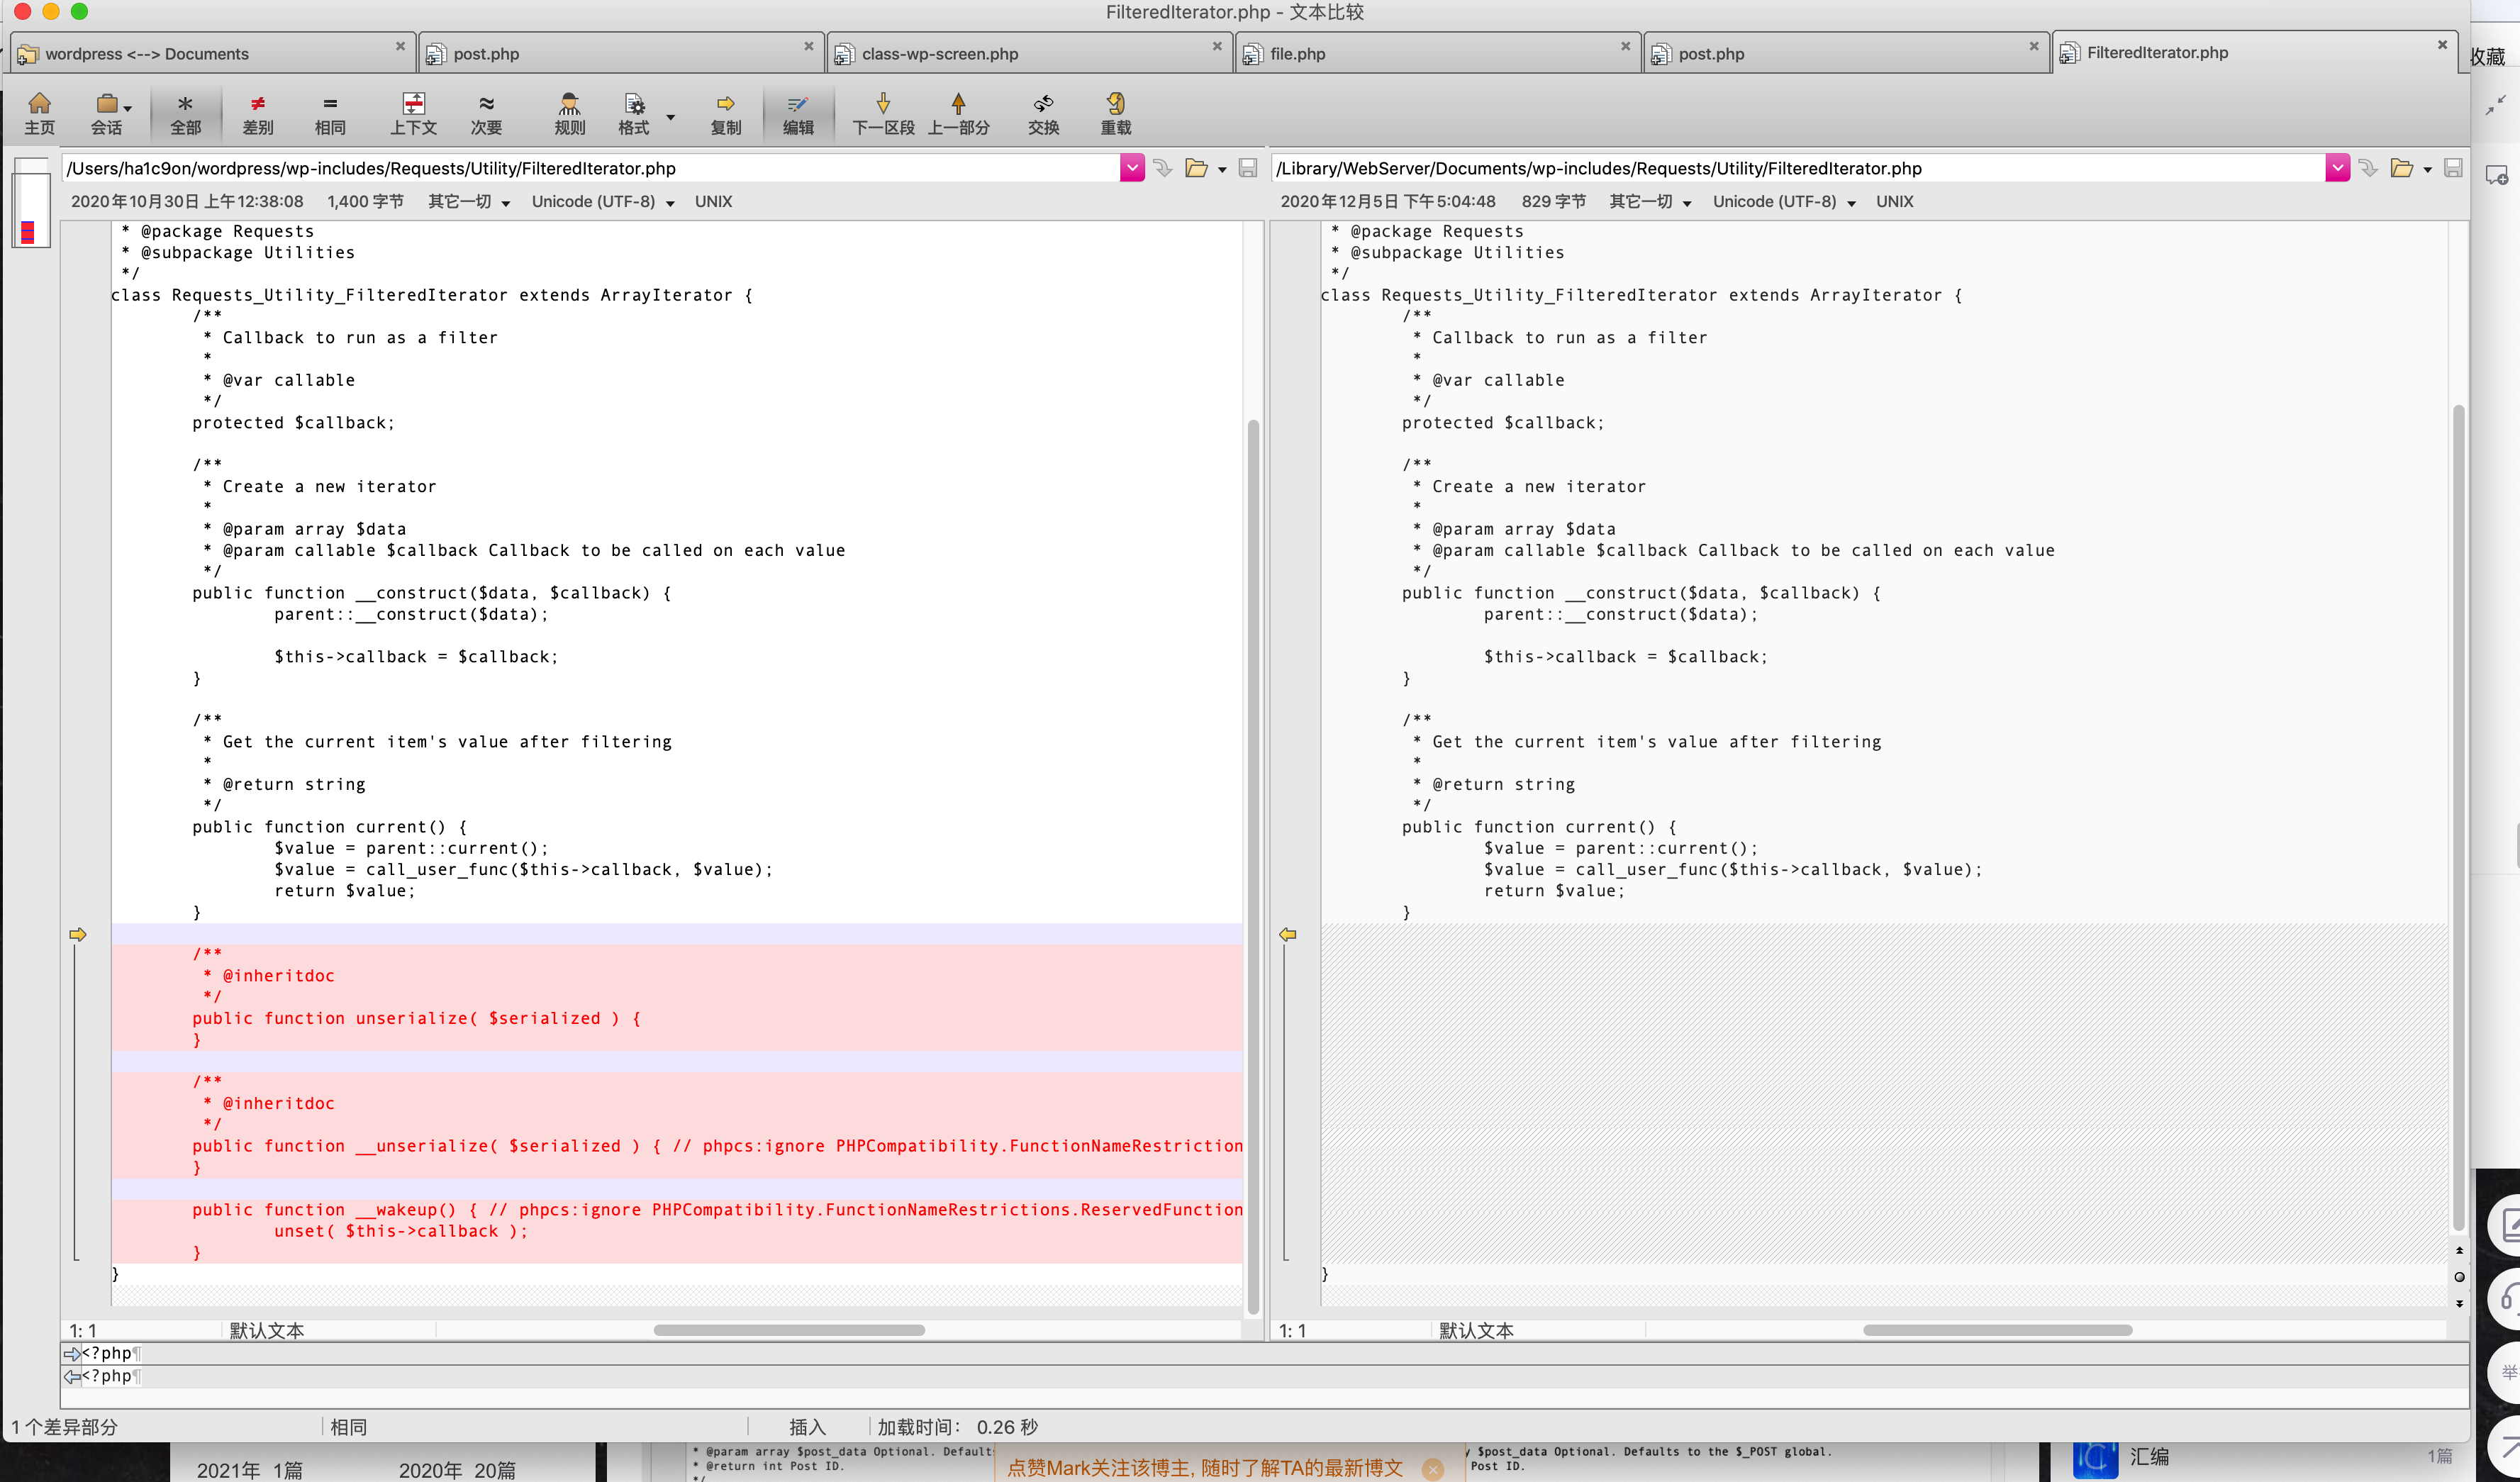Viewport: 2520px width, 1482px height.
Task: Expand left folder button dropdown arrow
Action: (1222, 170)
